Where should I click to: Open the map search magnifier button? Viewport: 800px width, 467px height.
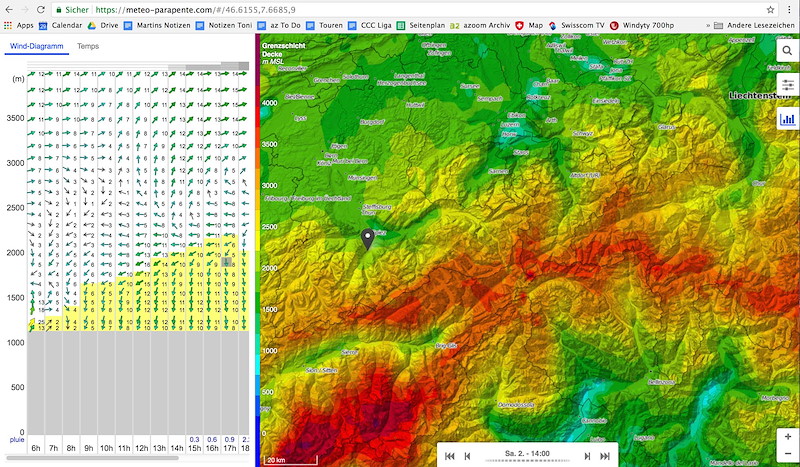(787, 51)
